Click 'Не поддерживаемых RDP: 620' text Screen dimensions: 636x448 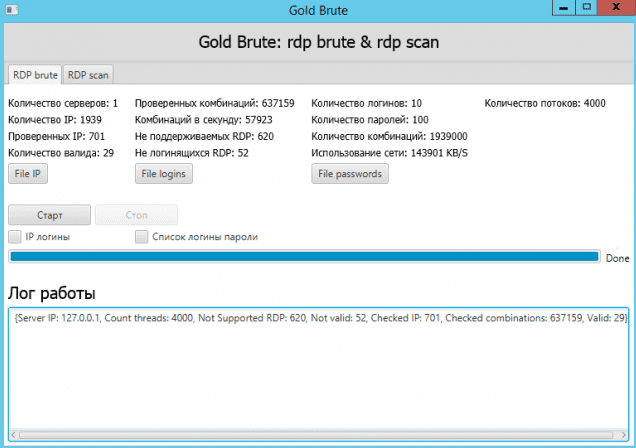tap(204, 137)
